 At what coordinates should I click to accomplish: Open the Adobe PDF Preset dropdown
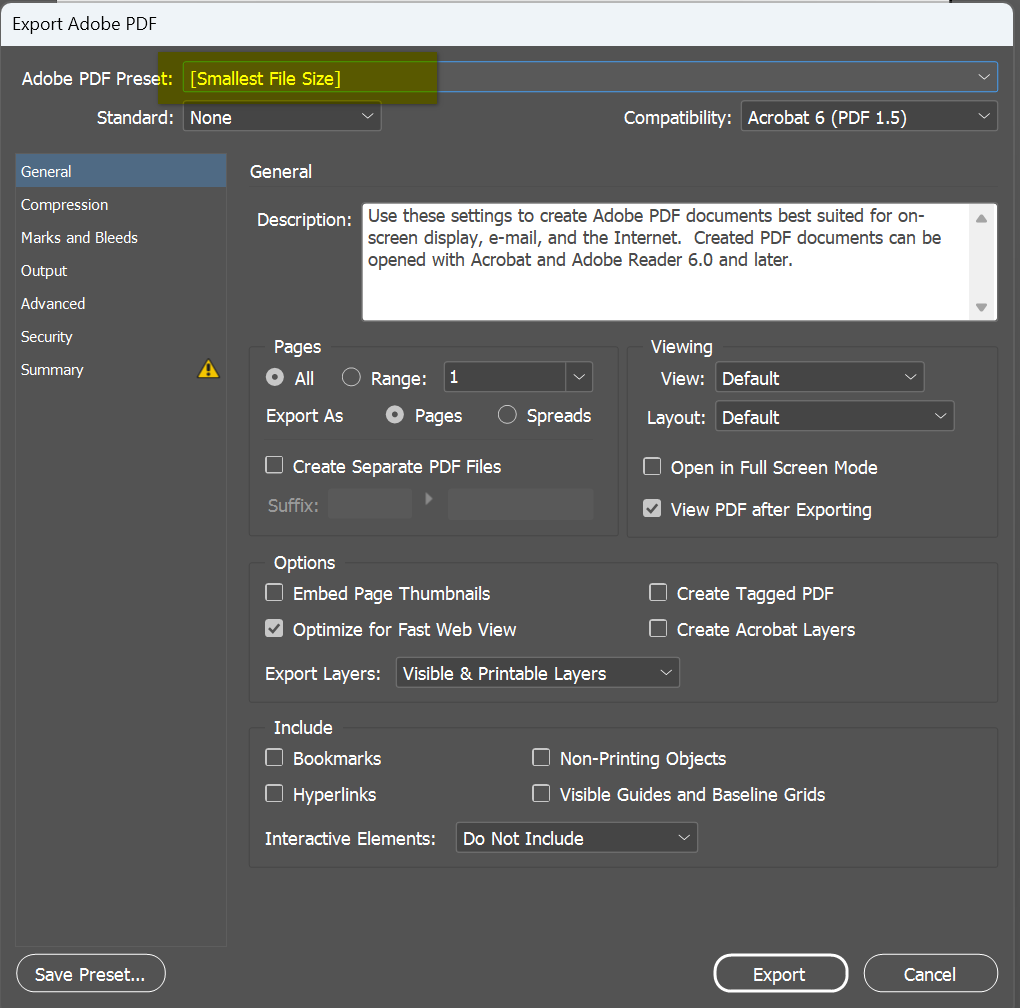(x=589, y=78)
